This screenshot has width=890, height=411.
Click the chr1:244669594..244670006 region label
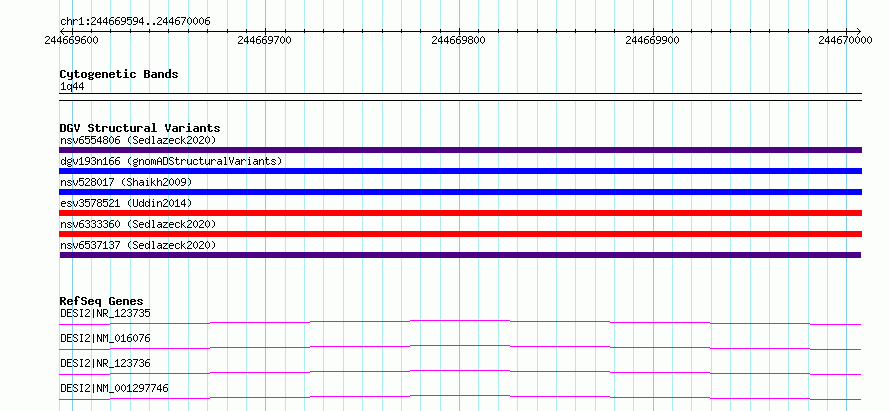tap(135, 22)
